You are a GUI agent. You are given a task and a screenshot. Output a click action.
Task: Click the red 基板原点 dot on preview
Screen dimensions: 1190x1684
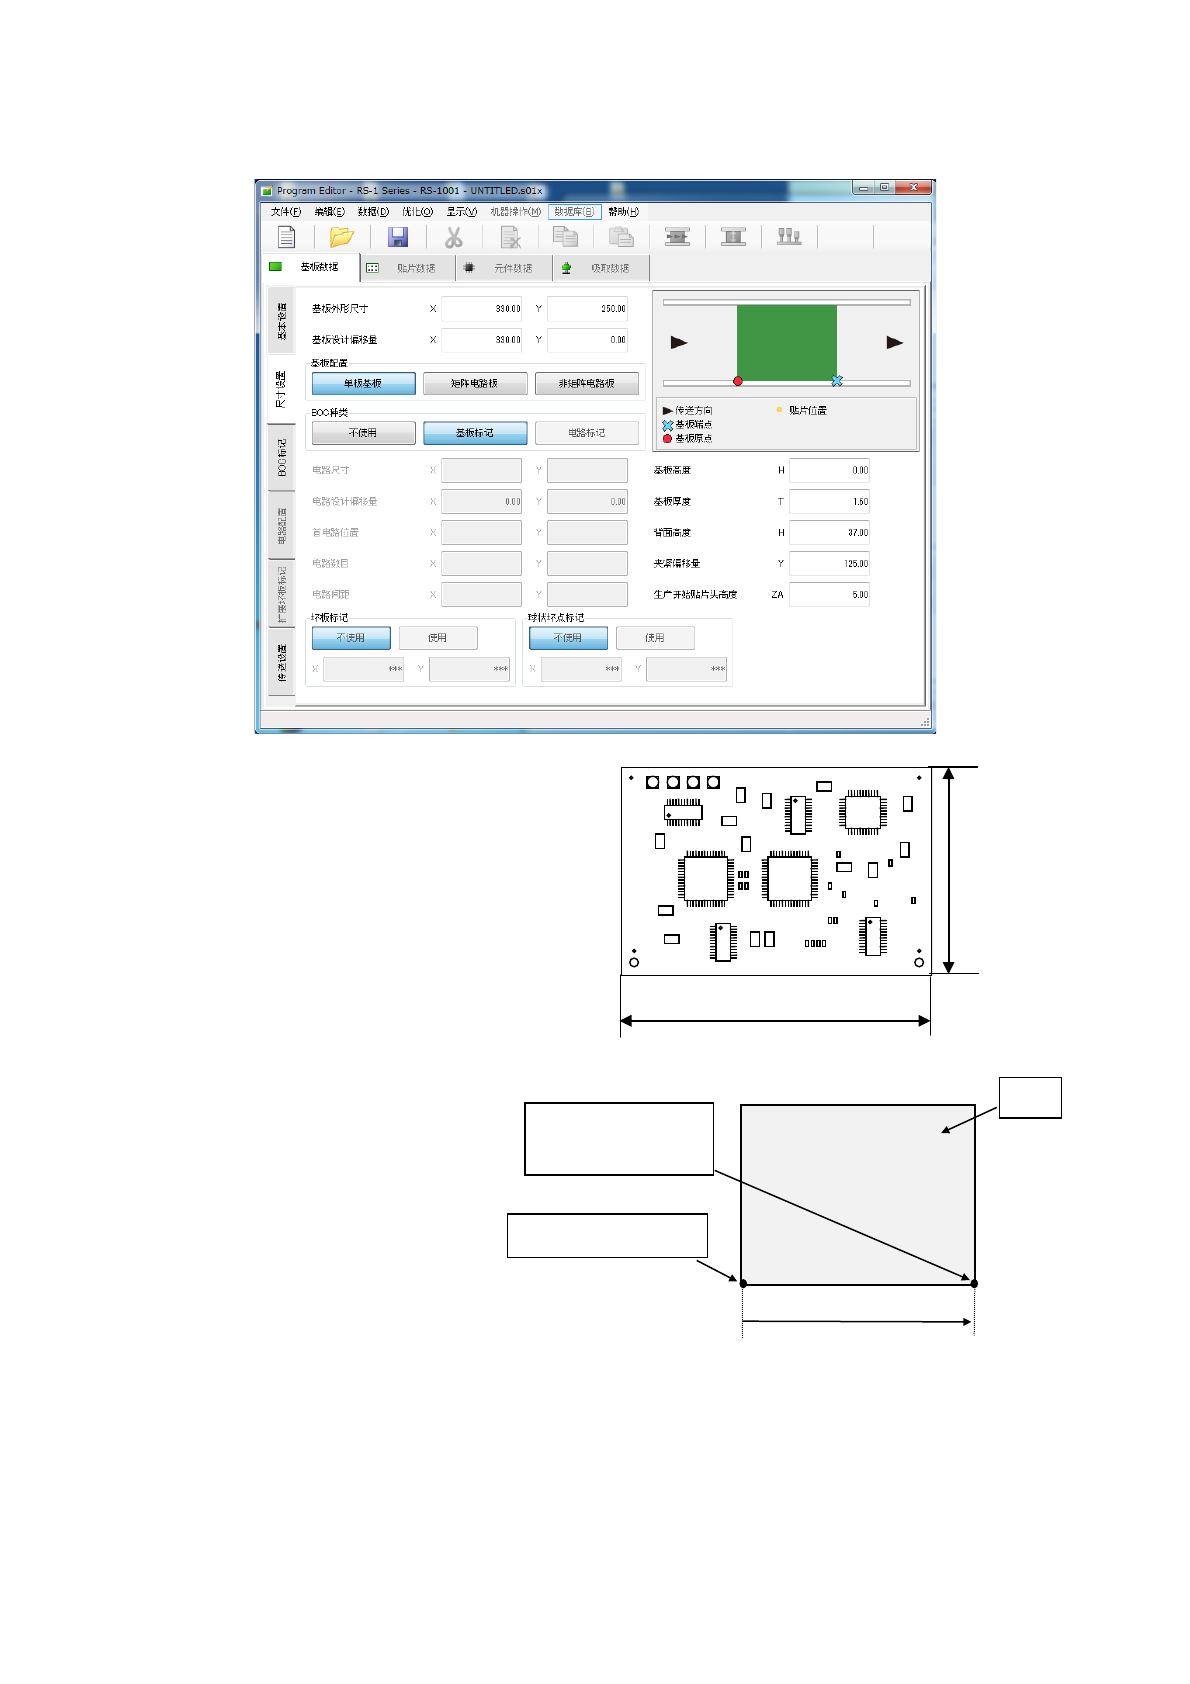(x=738, y=381)
